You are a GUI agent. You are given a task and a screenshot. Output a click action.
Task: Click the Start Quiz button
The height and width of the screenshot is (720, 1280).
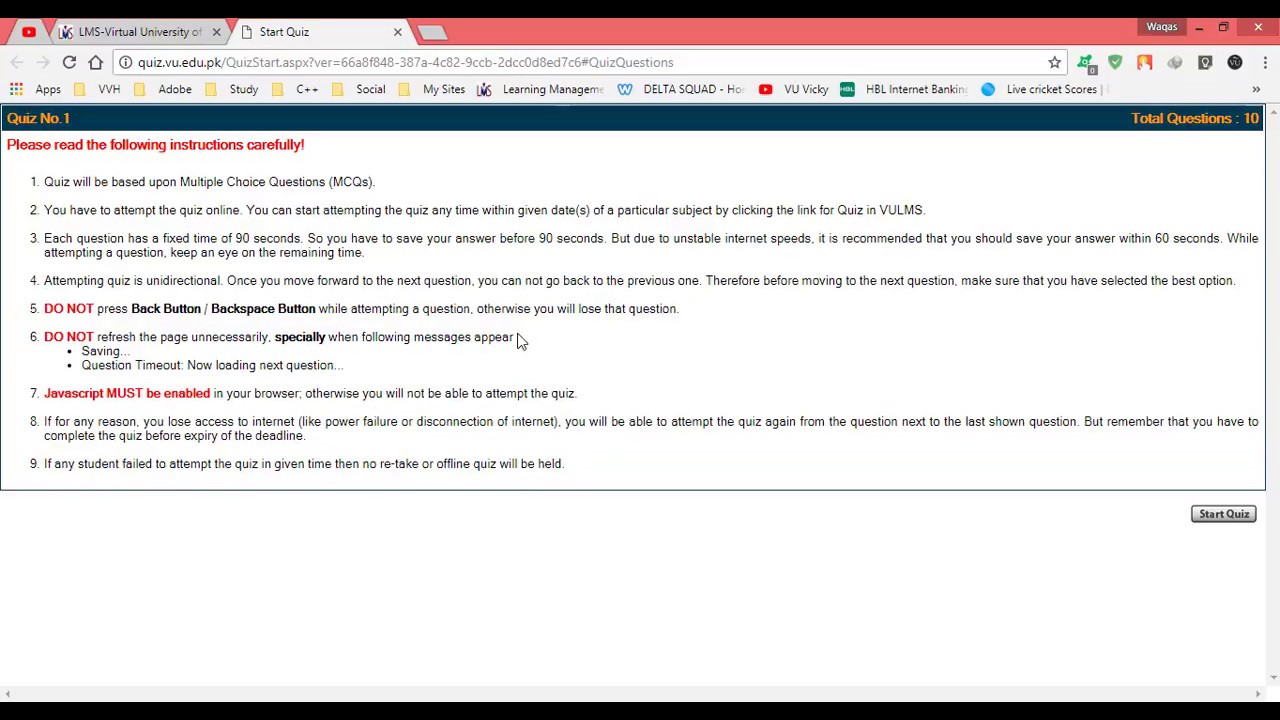point(1223,514)
